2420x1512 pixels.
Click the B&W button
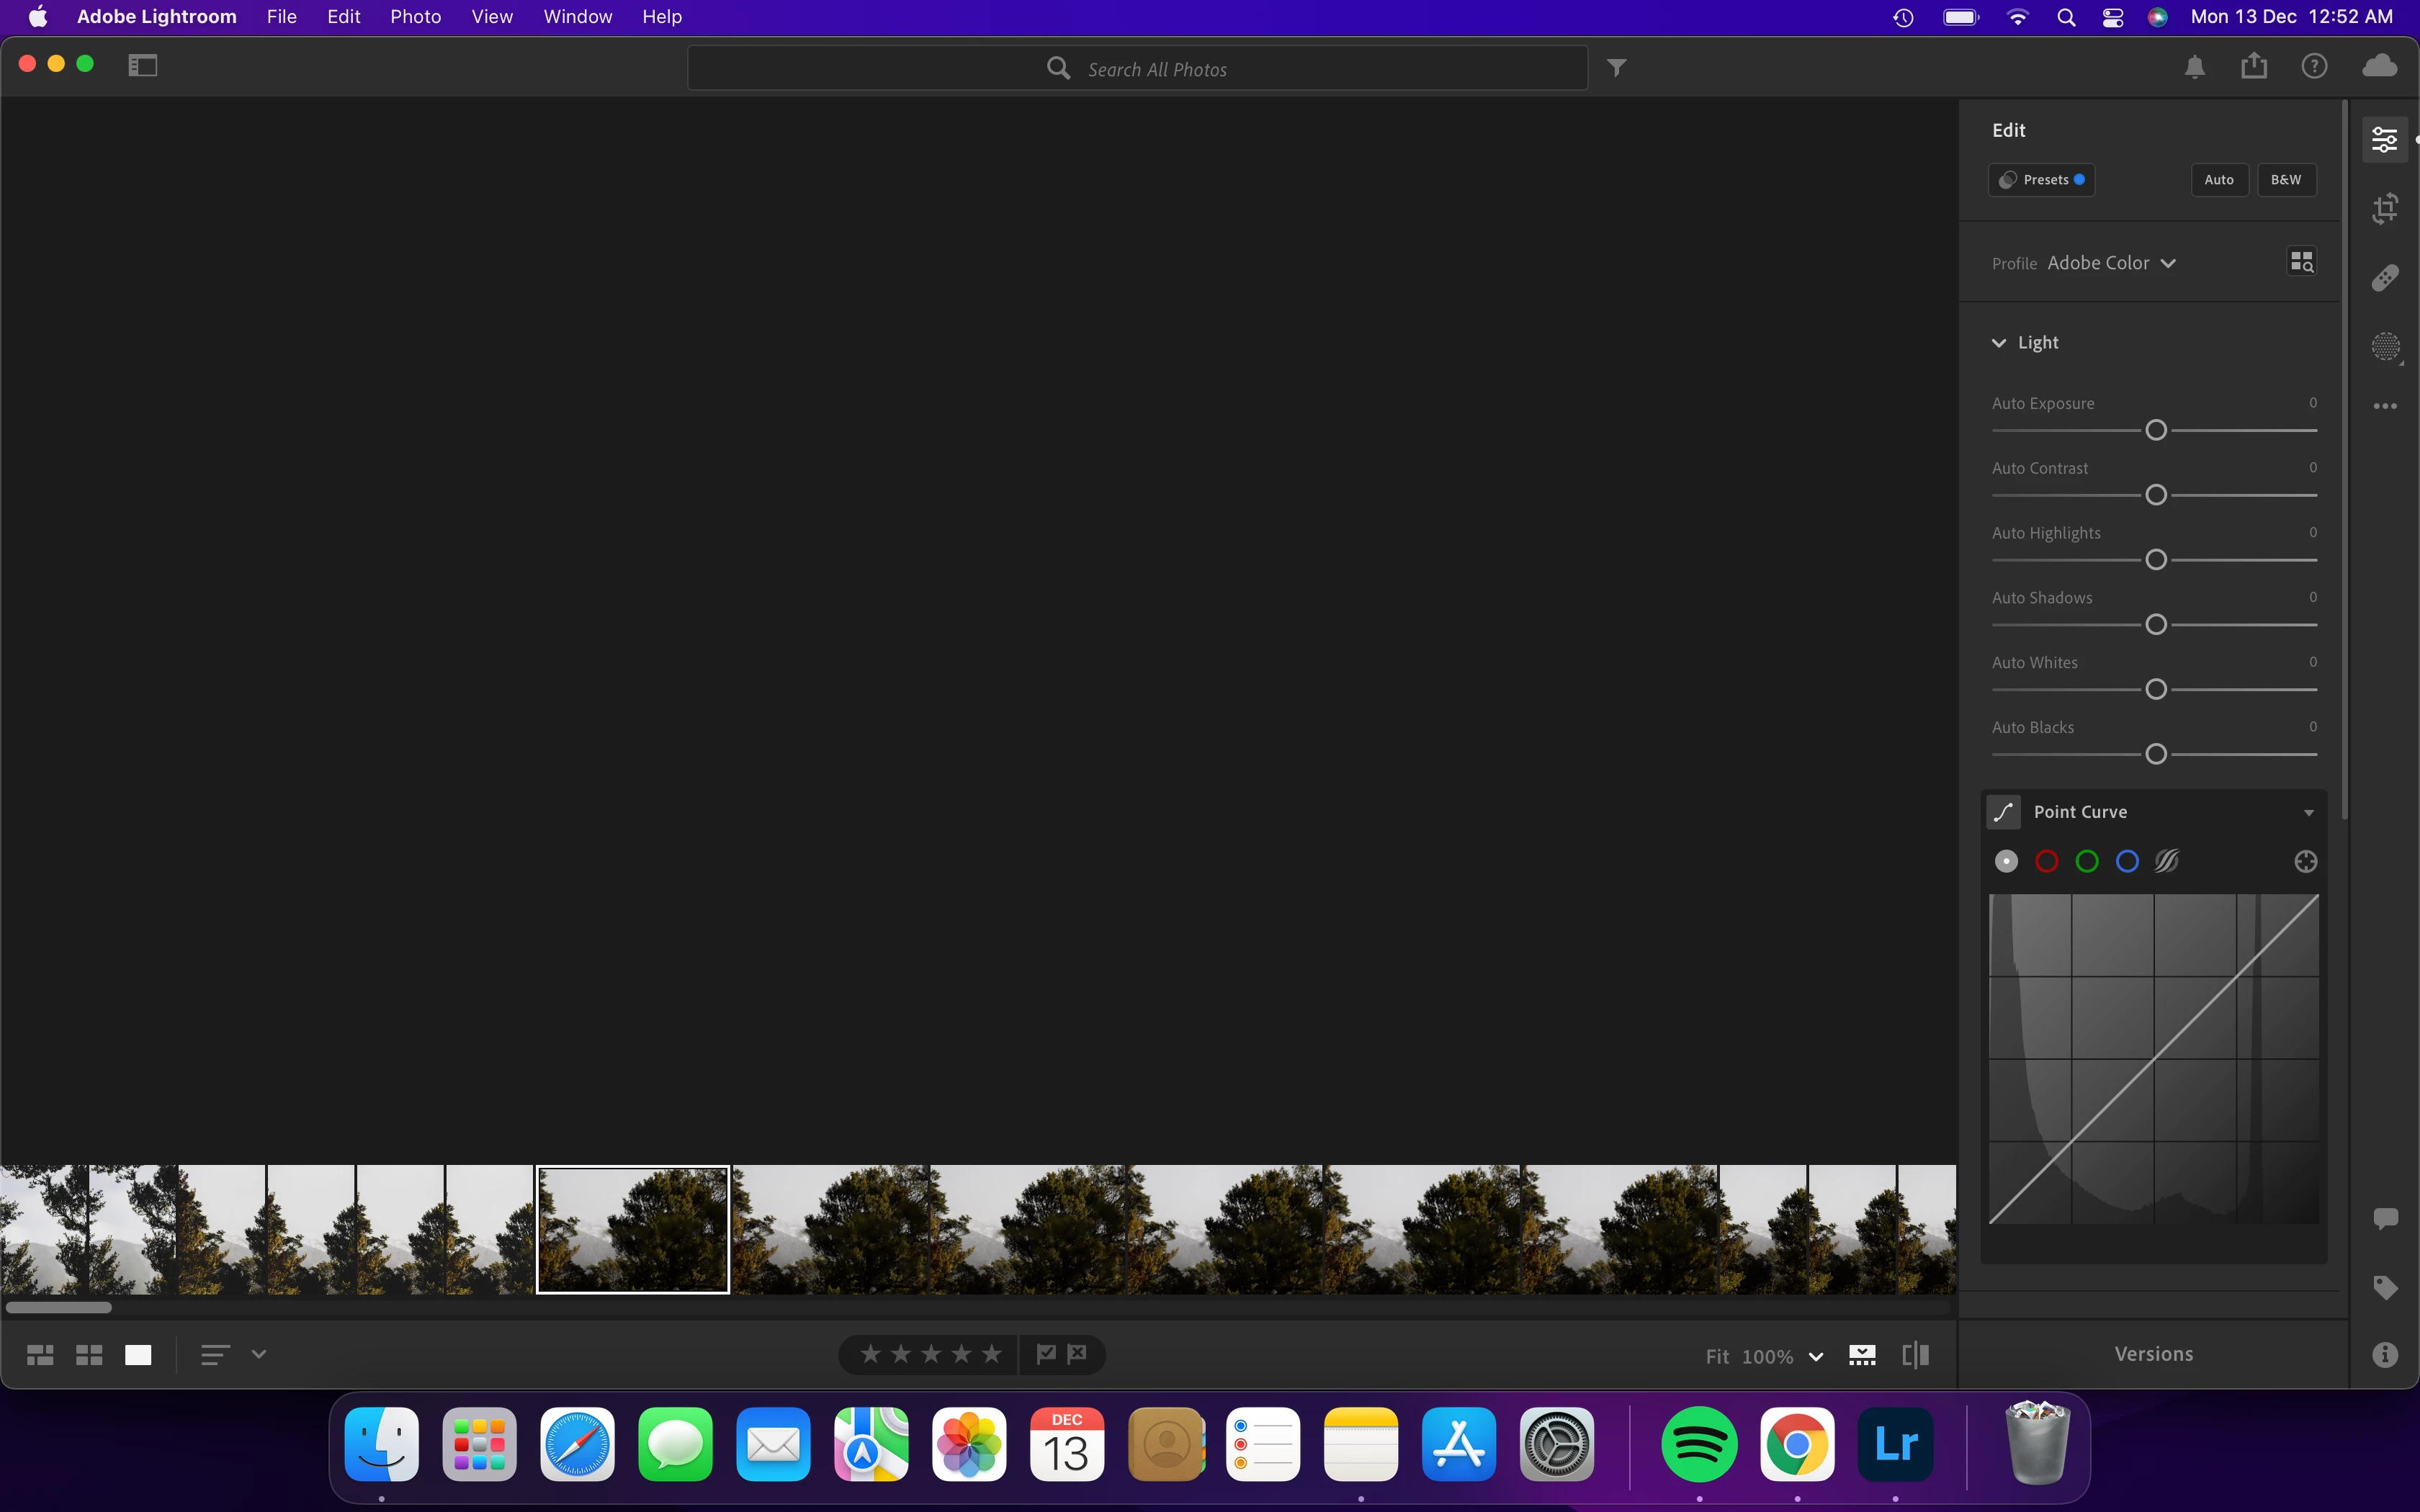pyautogui.click(x=2285, y=180)
